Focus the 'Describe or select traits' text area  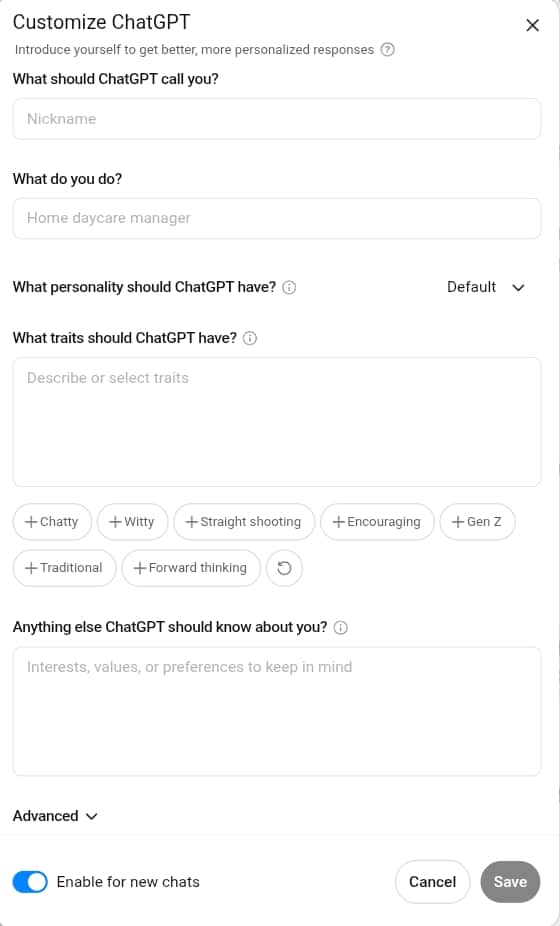[x=276, y=422]
